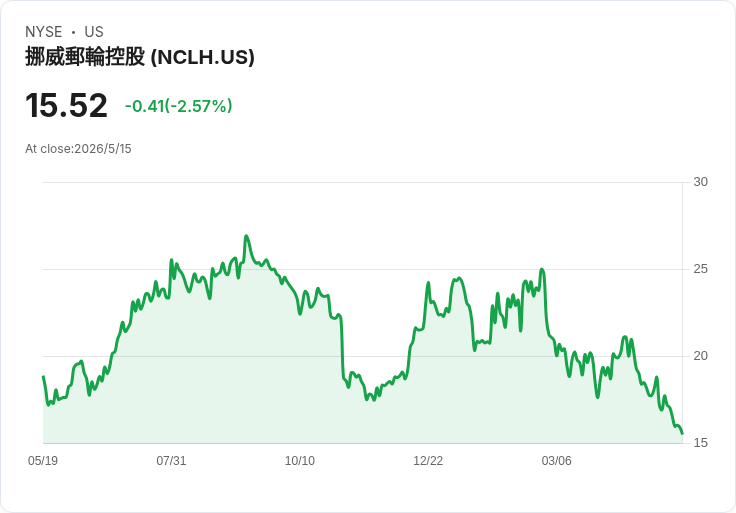
Task: Click the 25 horizontal gridline
Action: point(362,269)
